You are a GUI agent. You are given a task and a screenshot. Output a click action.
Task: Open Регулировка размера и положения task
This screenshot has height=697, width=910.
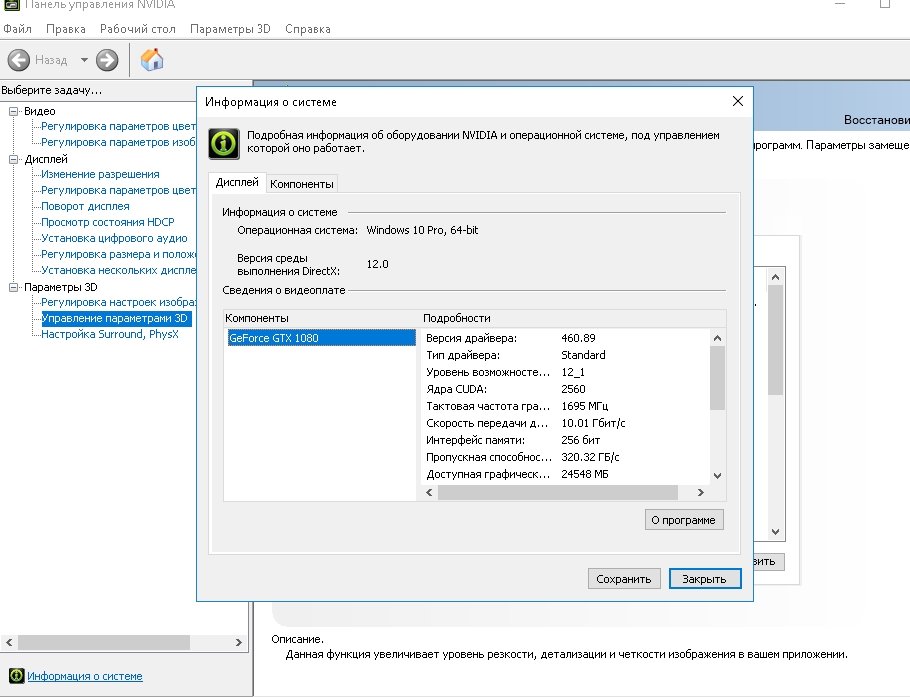point(118,254)
